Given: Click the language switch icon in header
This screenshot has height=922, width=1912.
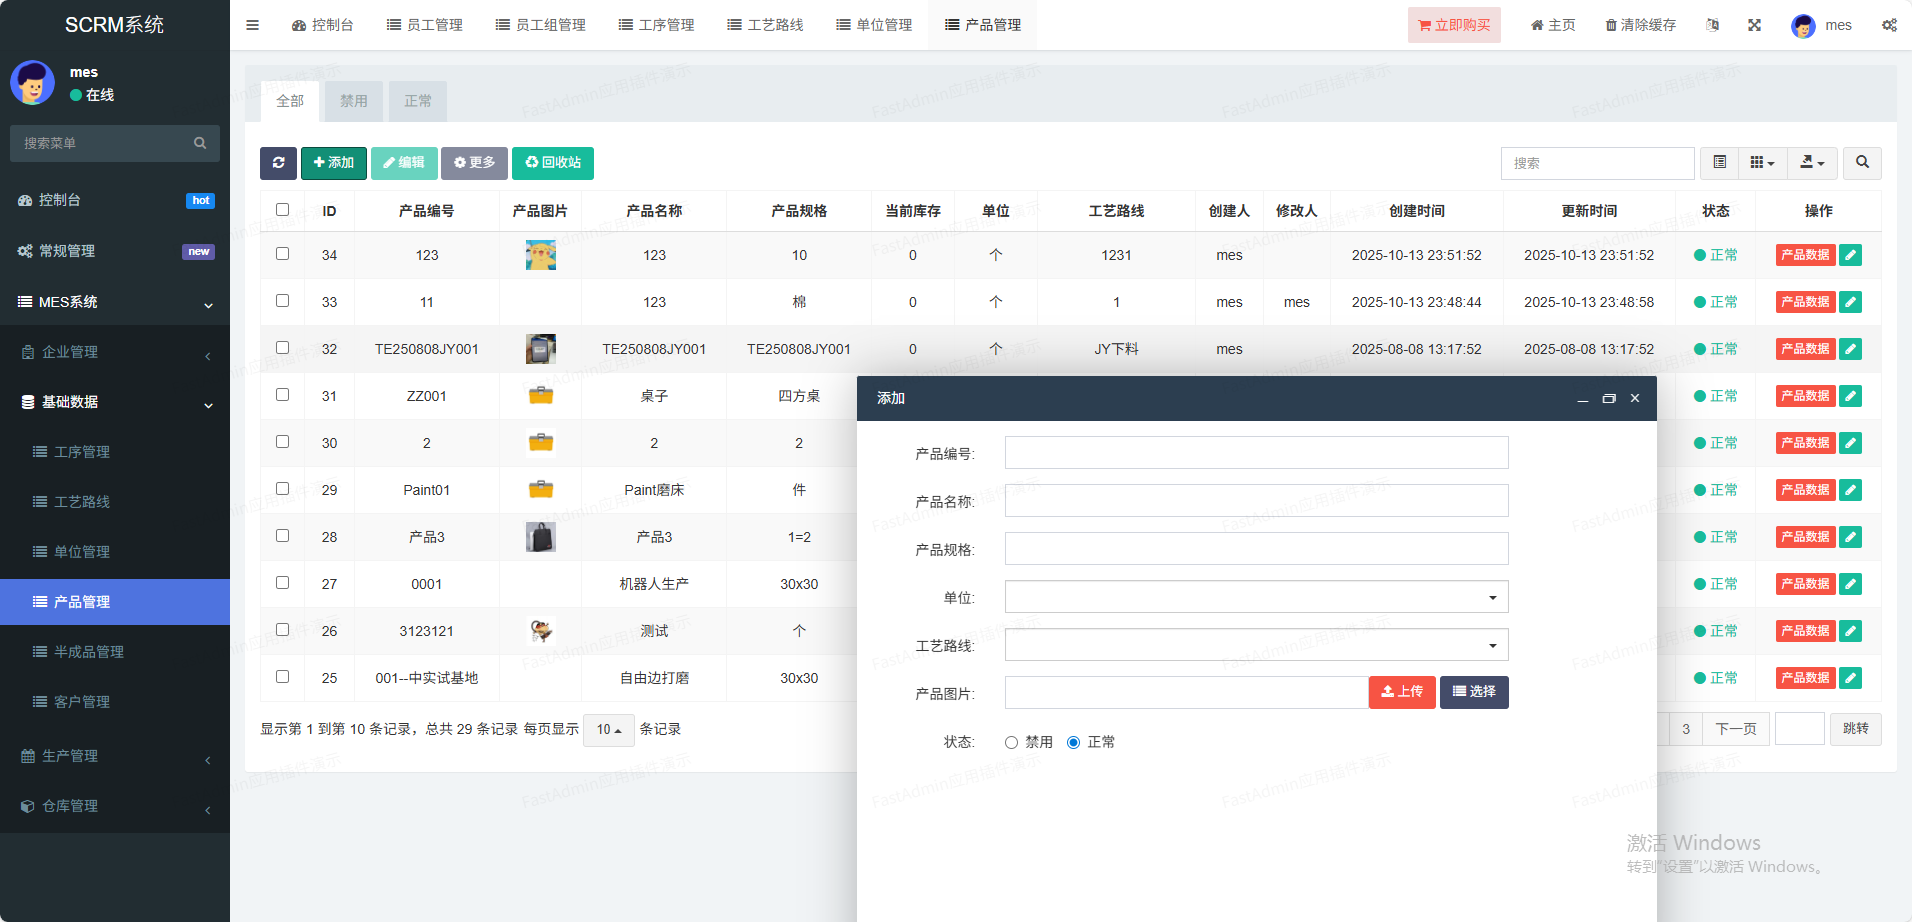Looking at the screenshot, I should tap(1712, 25).
